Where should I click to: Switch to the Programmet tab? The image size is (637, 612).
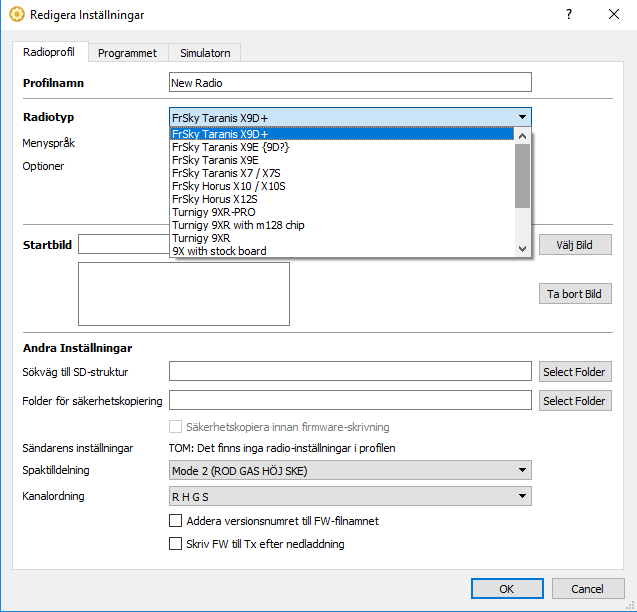click(127, 53)
